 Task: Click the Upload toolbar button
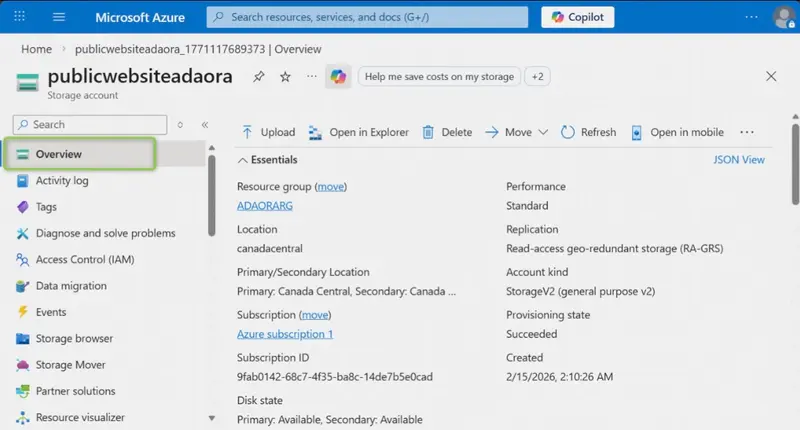click(268, 132)
